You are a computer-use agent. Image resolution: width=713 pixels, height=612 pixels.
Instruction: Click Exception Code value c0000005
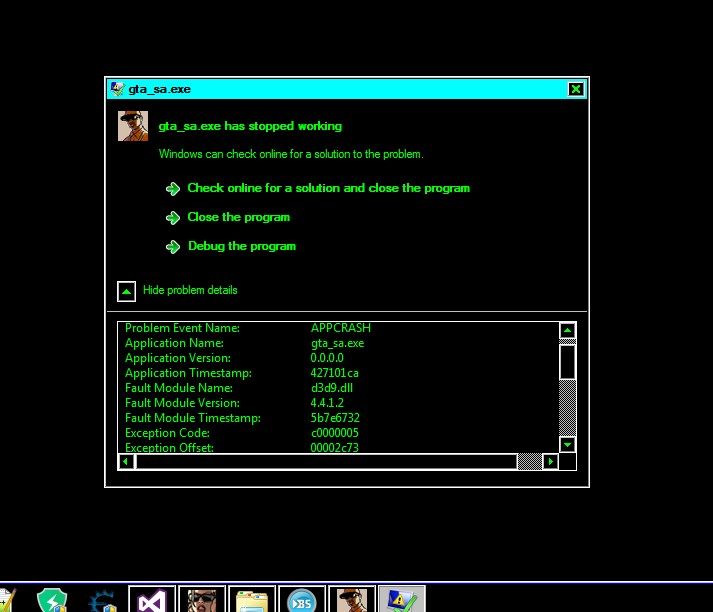[335, 433]
